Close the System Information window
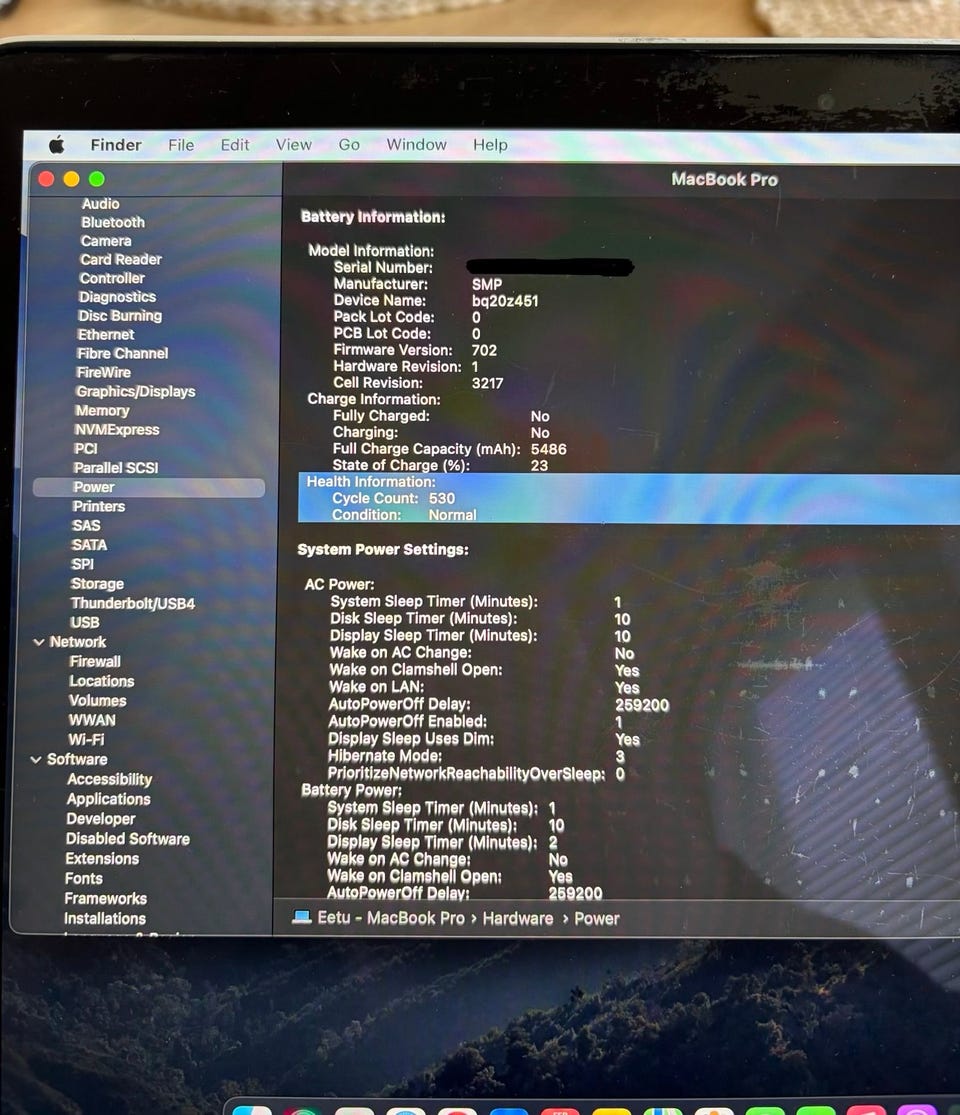Viewport: 960px width, 1115px height. (x=46, y=179)
